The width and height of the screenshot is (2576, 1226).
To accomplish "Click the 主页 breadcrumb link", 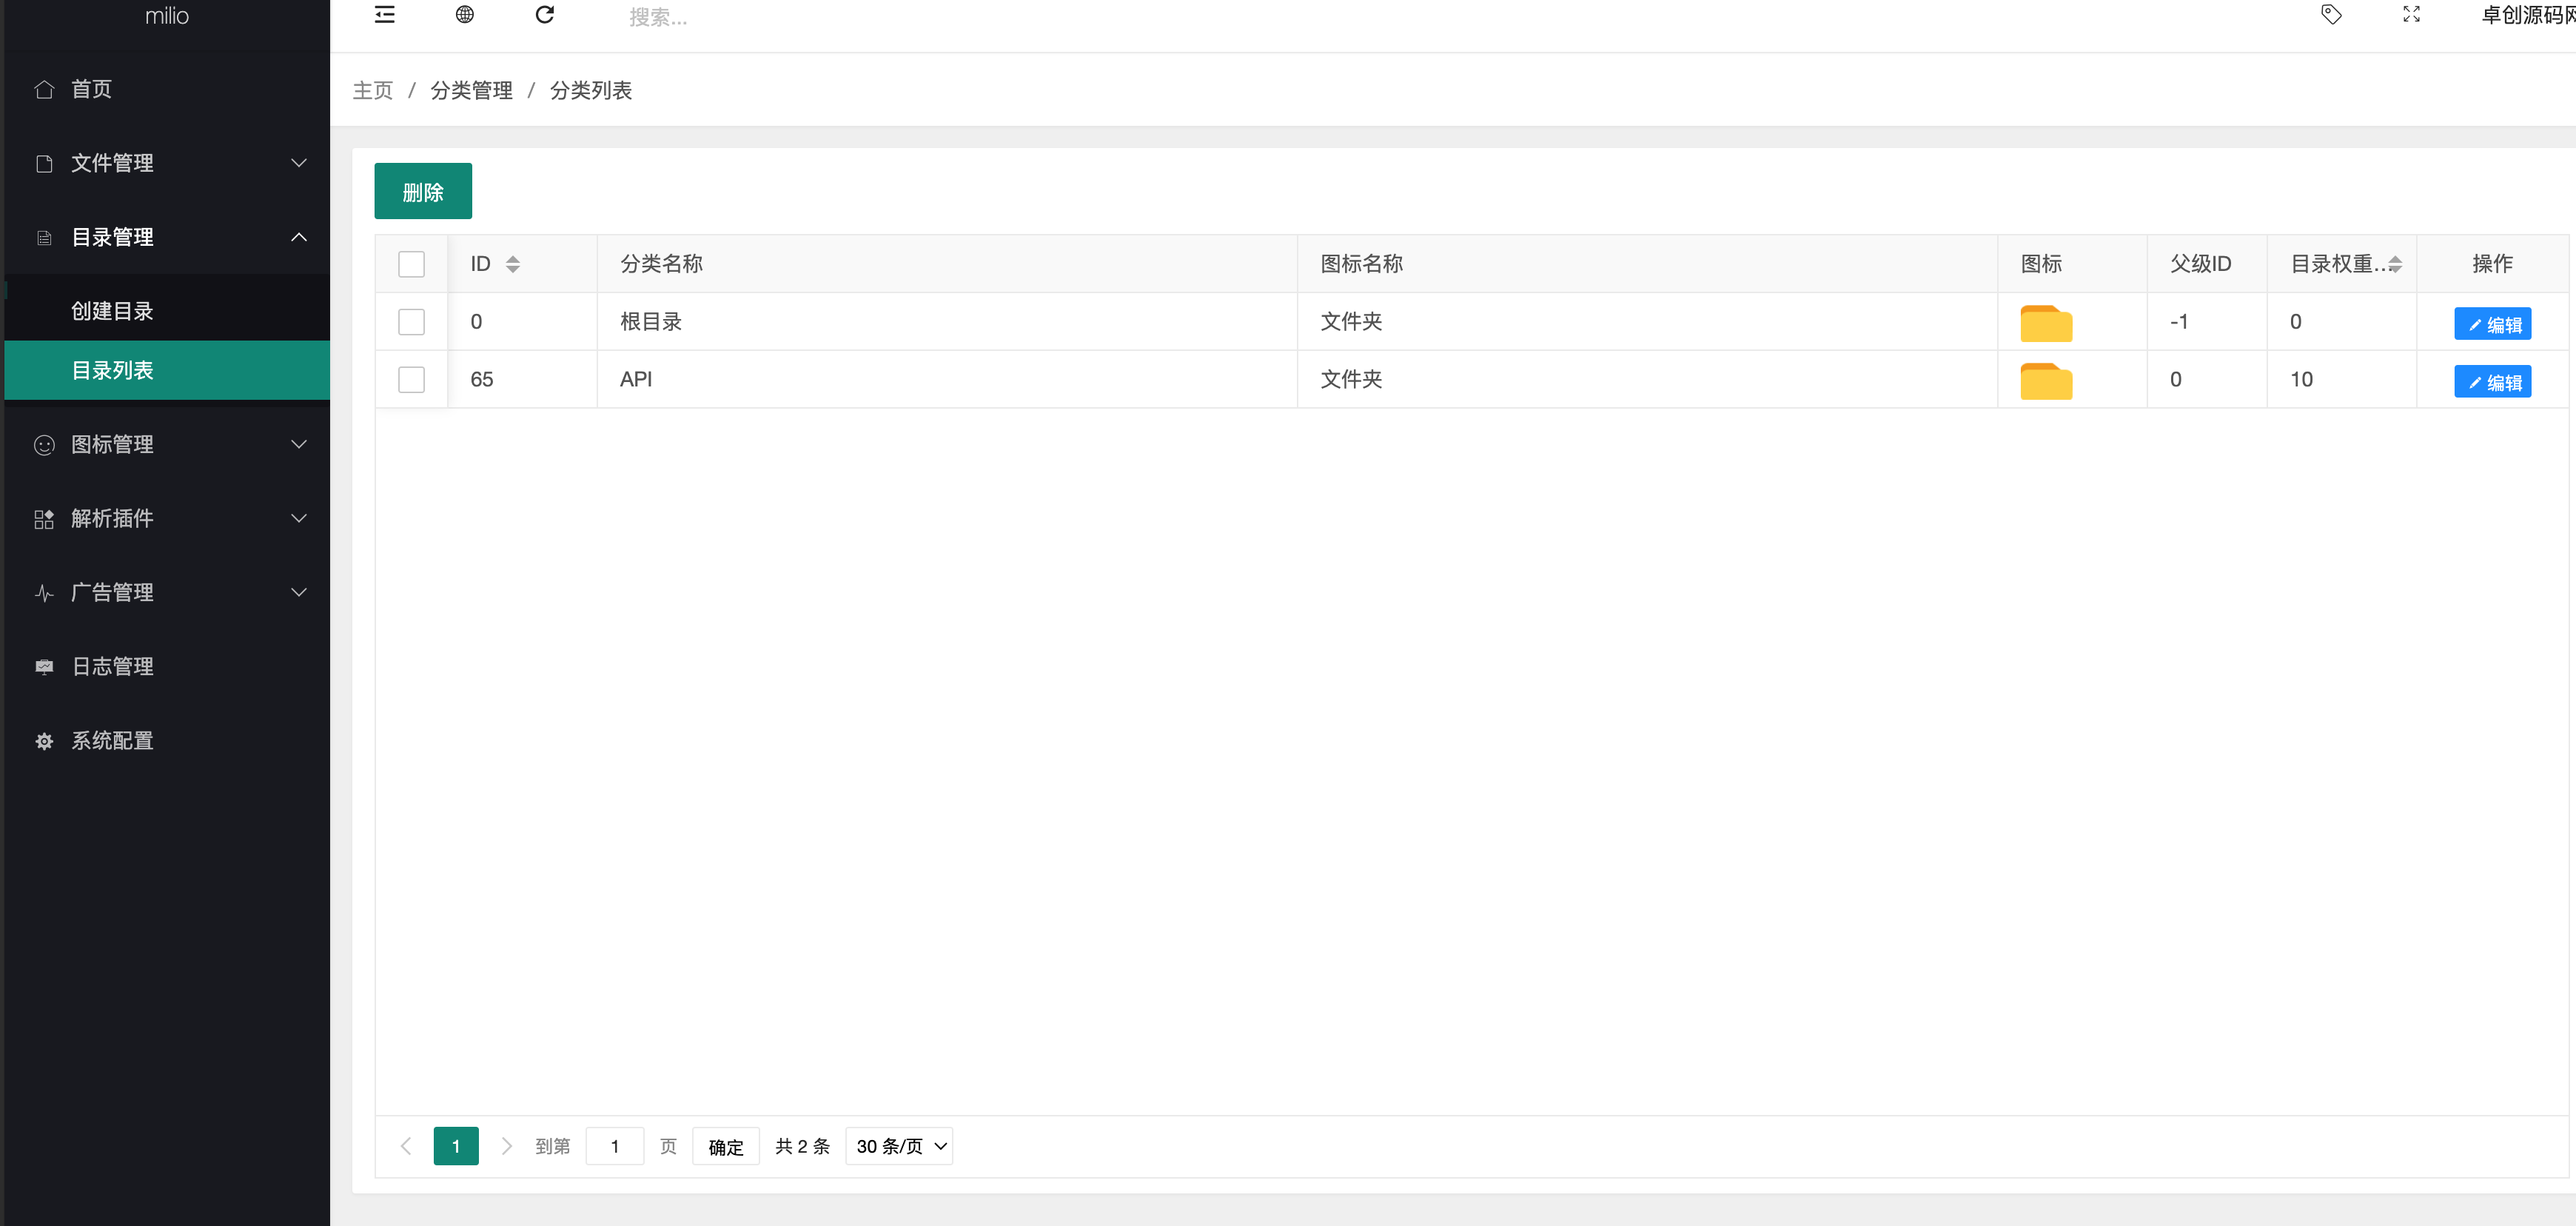I will click(x=373, y=91).
